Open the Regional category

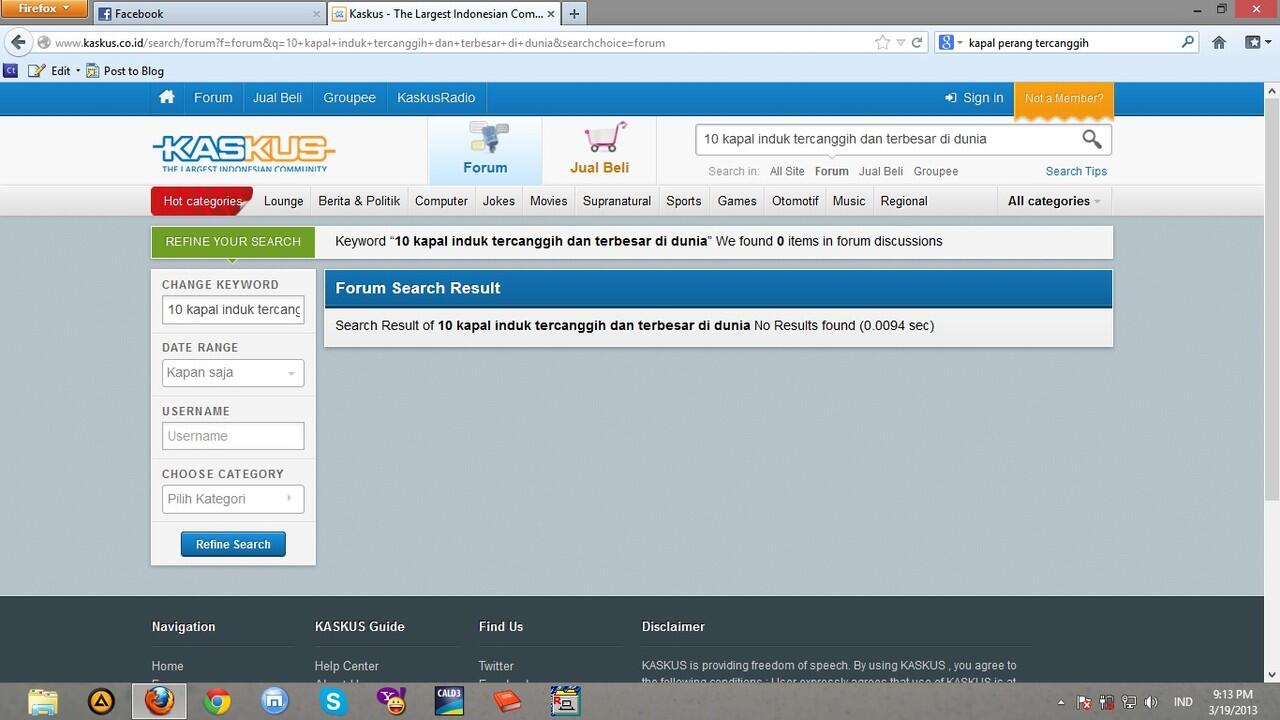(x=904, y=201)
